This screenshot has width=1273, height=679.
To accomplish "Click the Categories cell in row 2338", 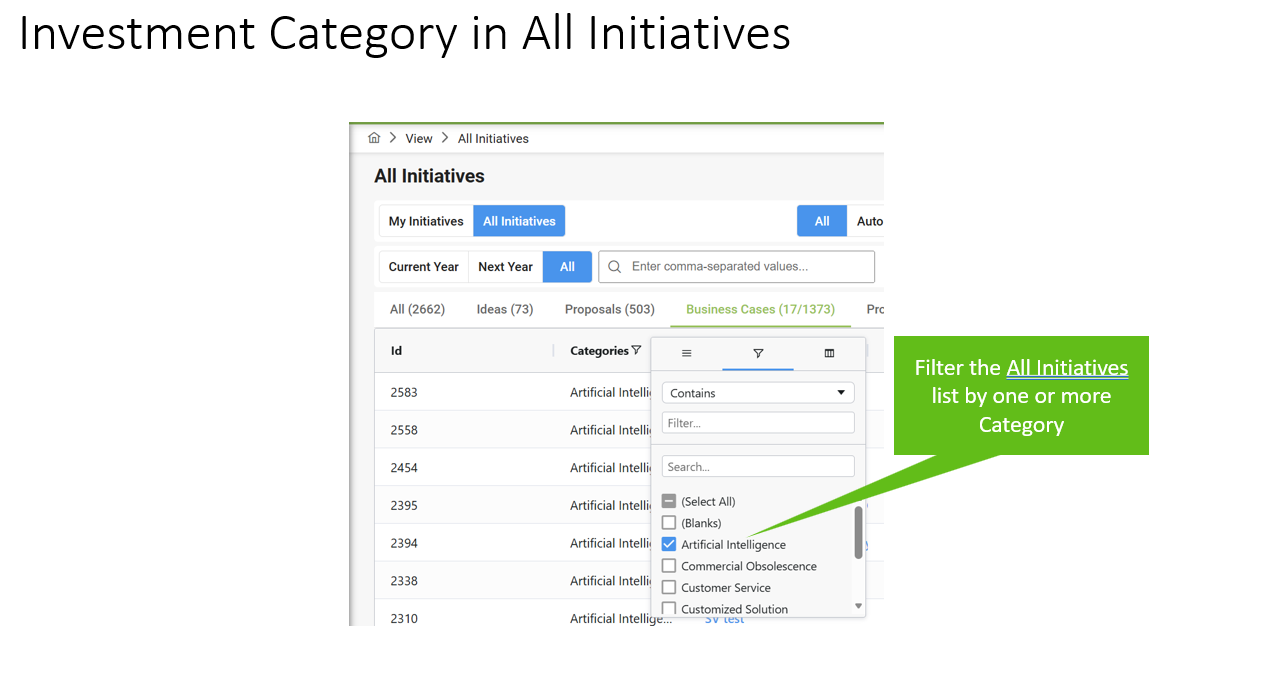I will (610, 581).
